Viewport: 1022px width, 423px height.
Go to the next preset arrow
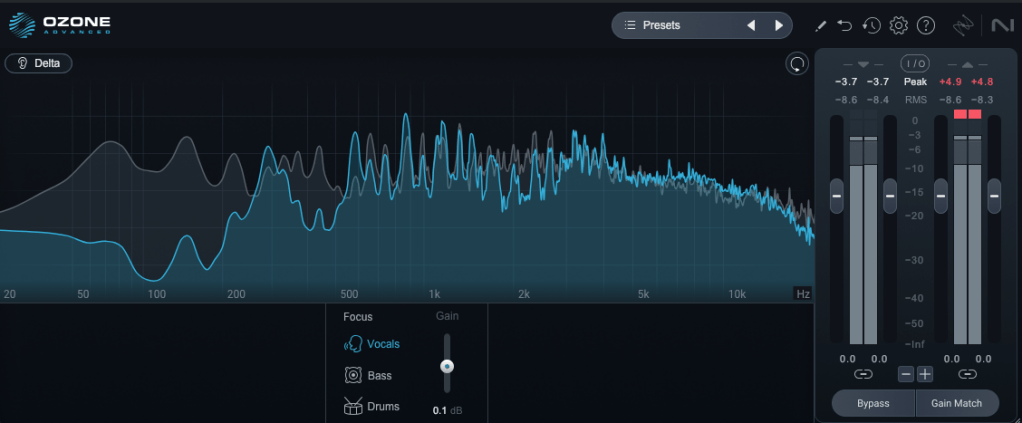point(778,25)
